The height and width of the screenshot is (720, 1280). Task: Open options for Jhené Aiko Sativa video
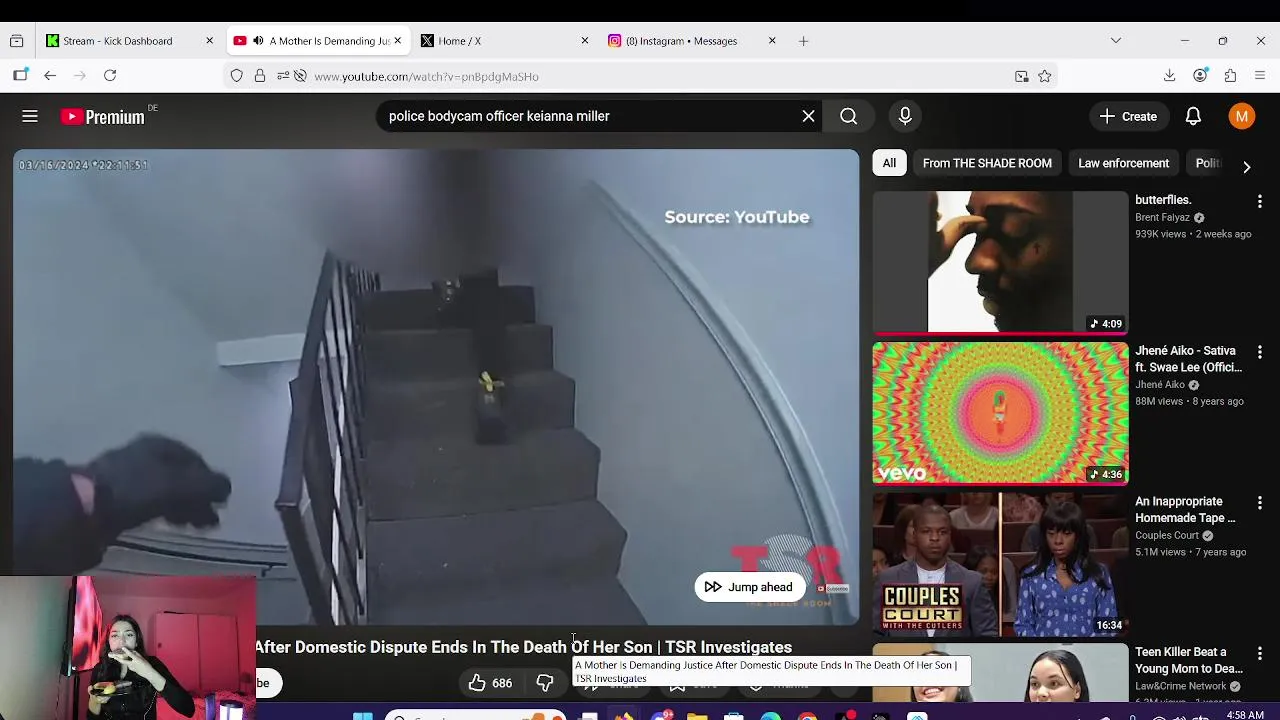[x=1259, y=353]
